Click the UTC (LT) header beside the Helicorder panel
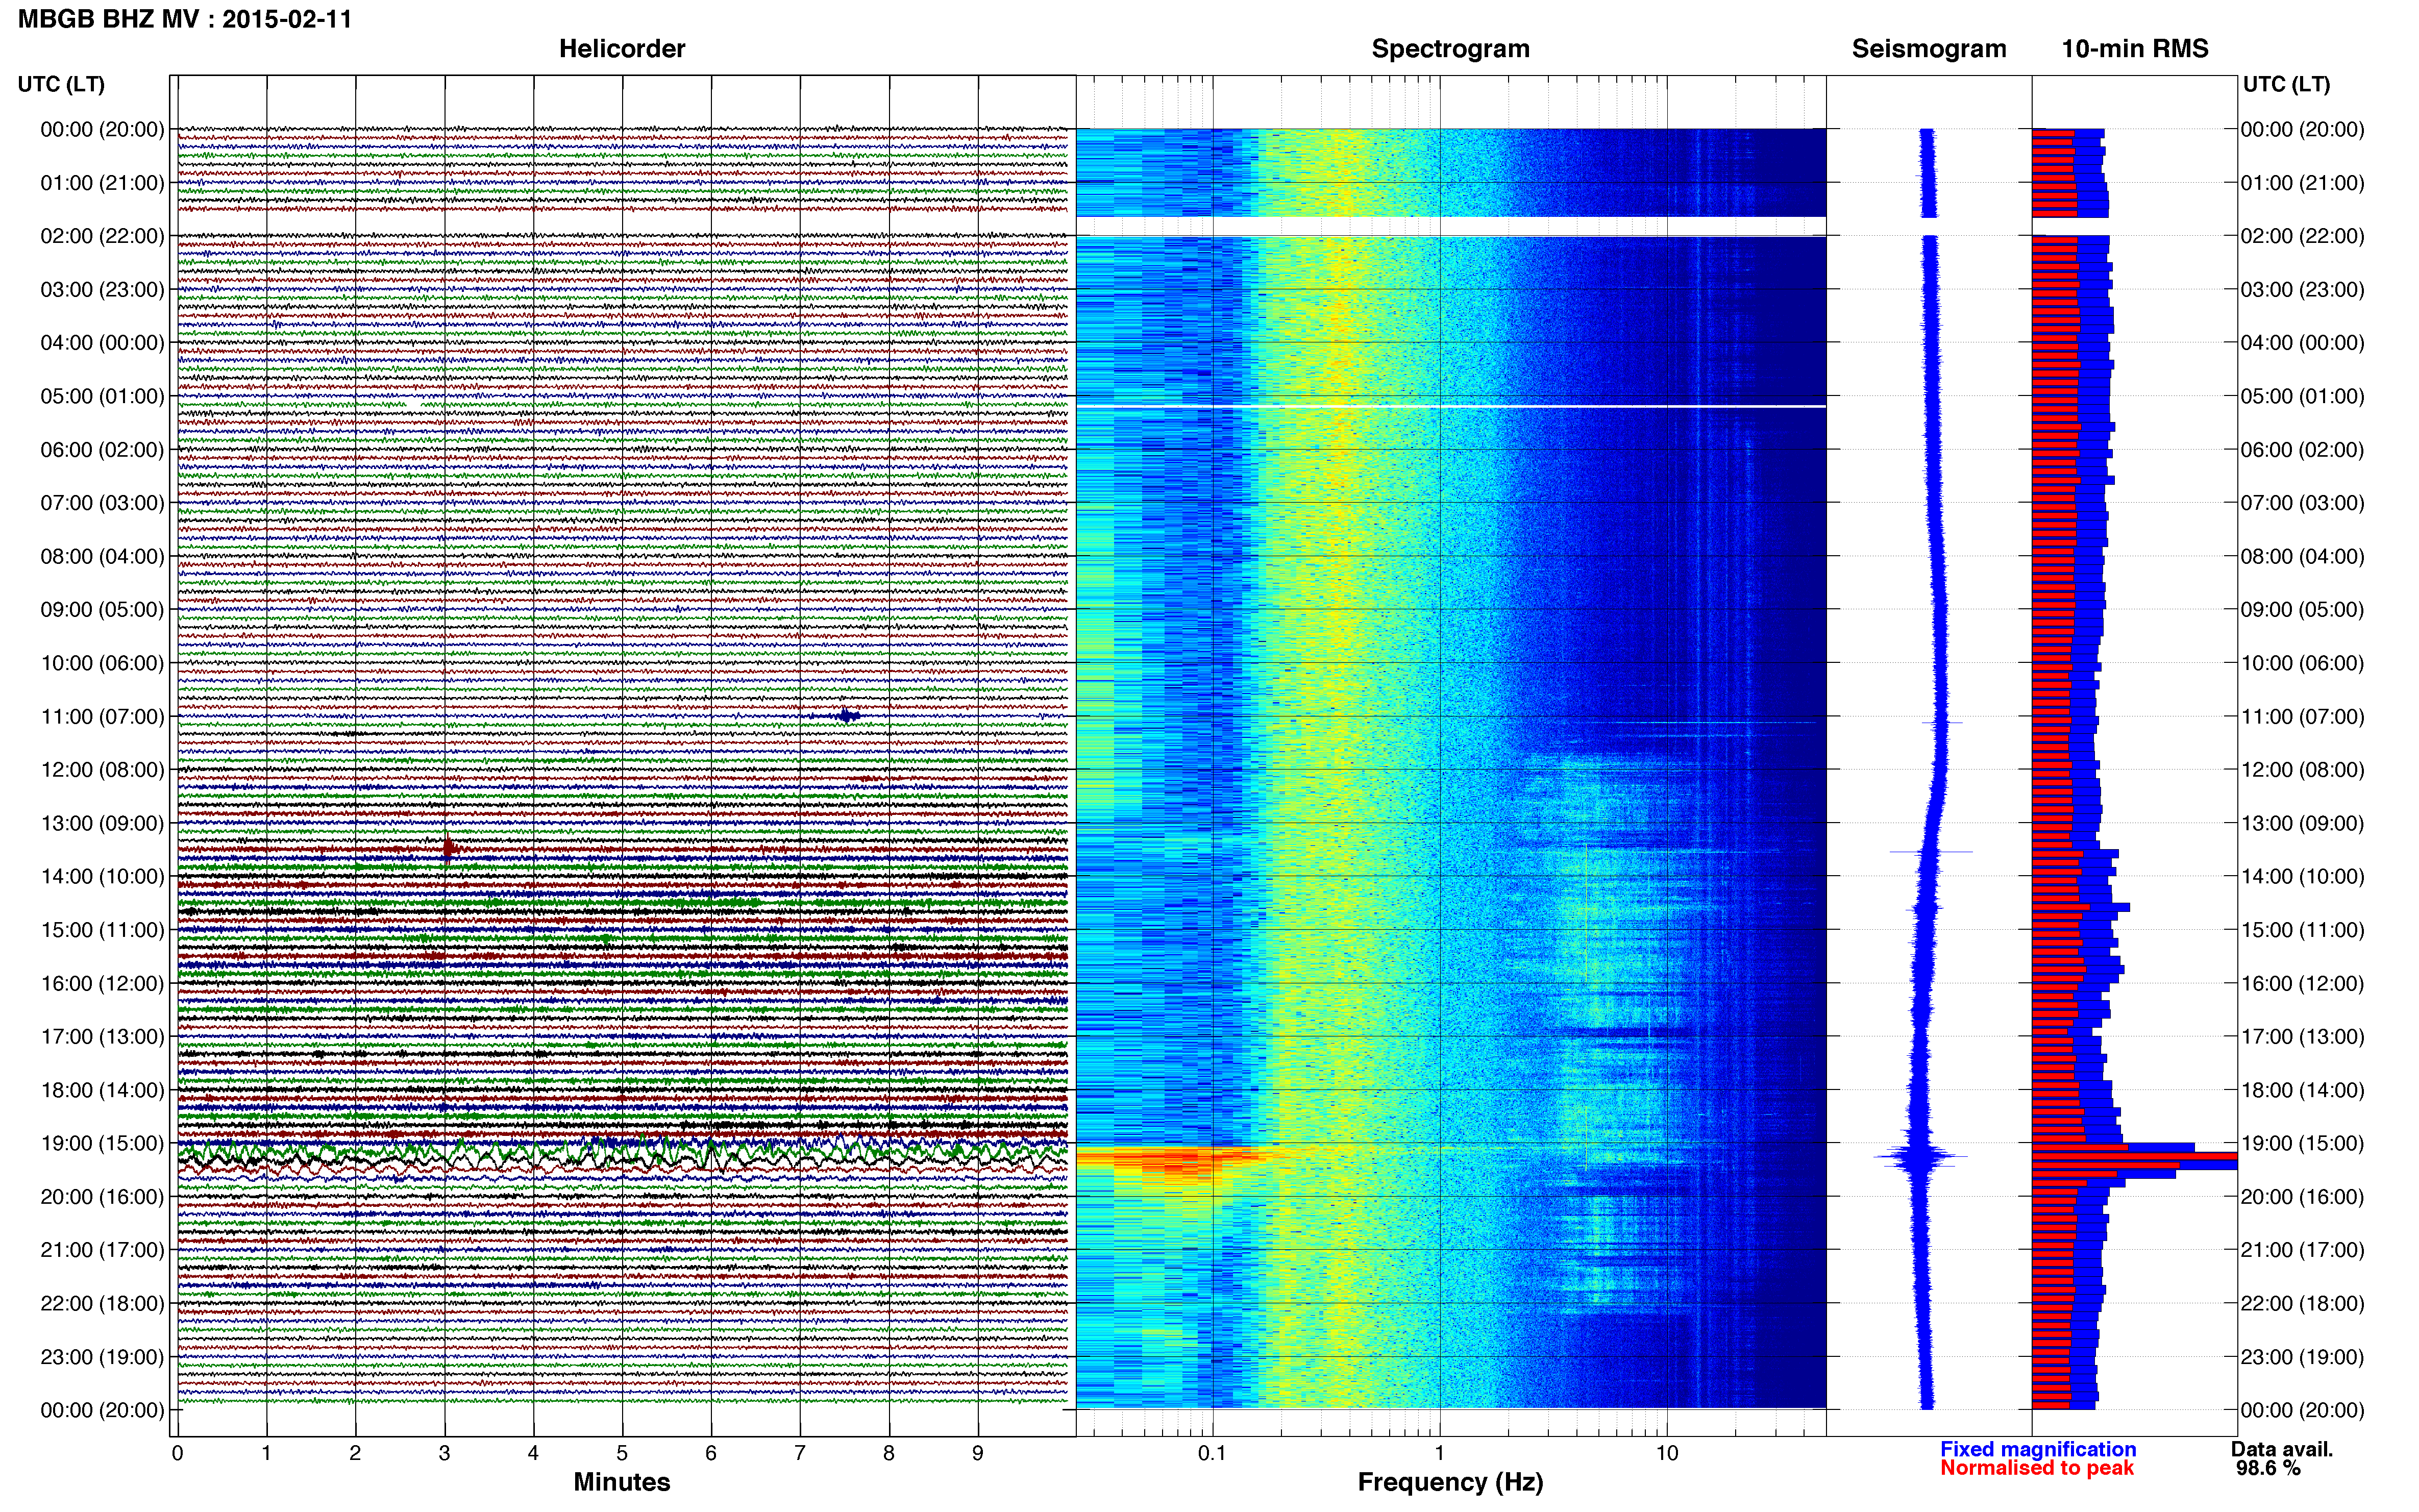This screenshot has height=1512, width=2419. tap(61, 84)
